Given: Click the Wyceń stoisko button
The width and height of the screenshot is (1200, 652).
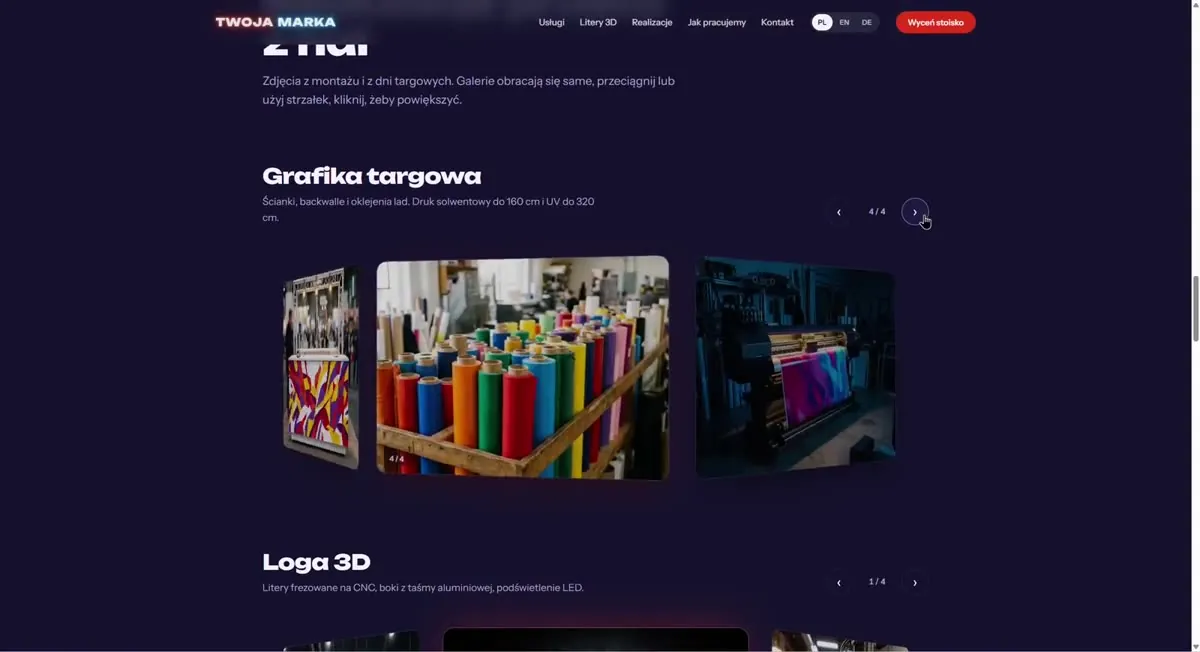Looking at the screenshot, I should (935, 22).
